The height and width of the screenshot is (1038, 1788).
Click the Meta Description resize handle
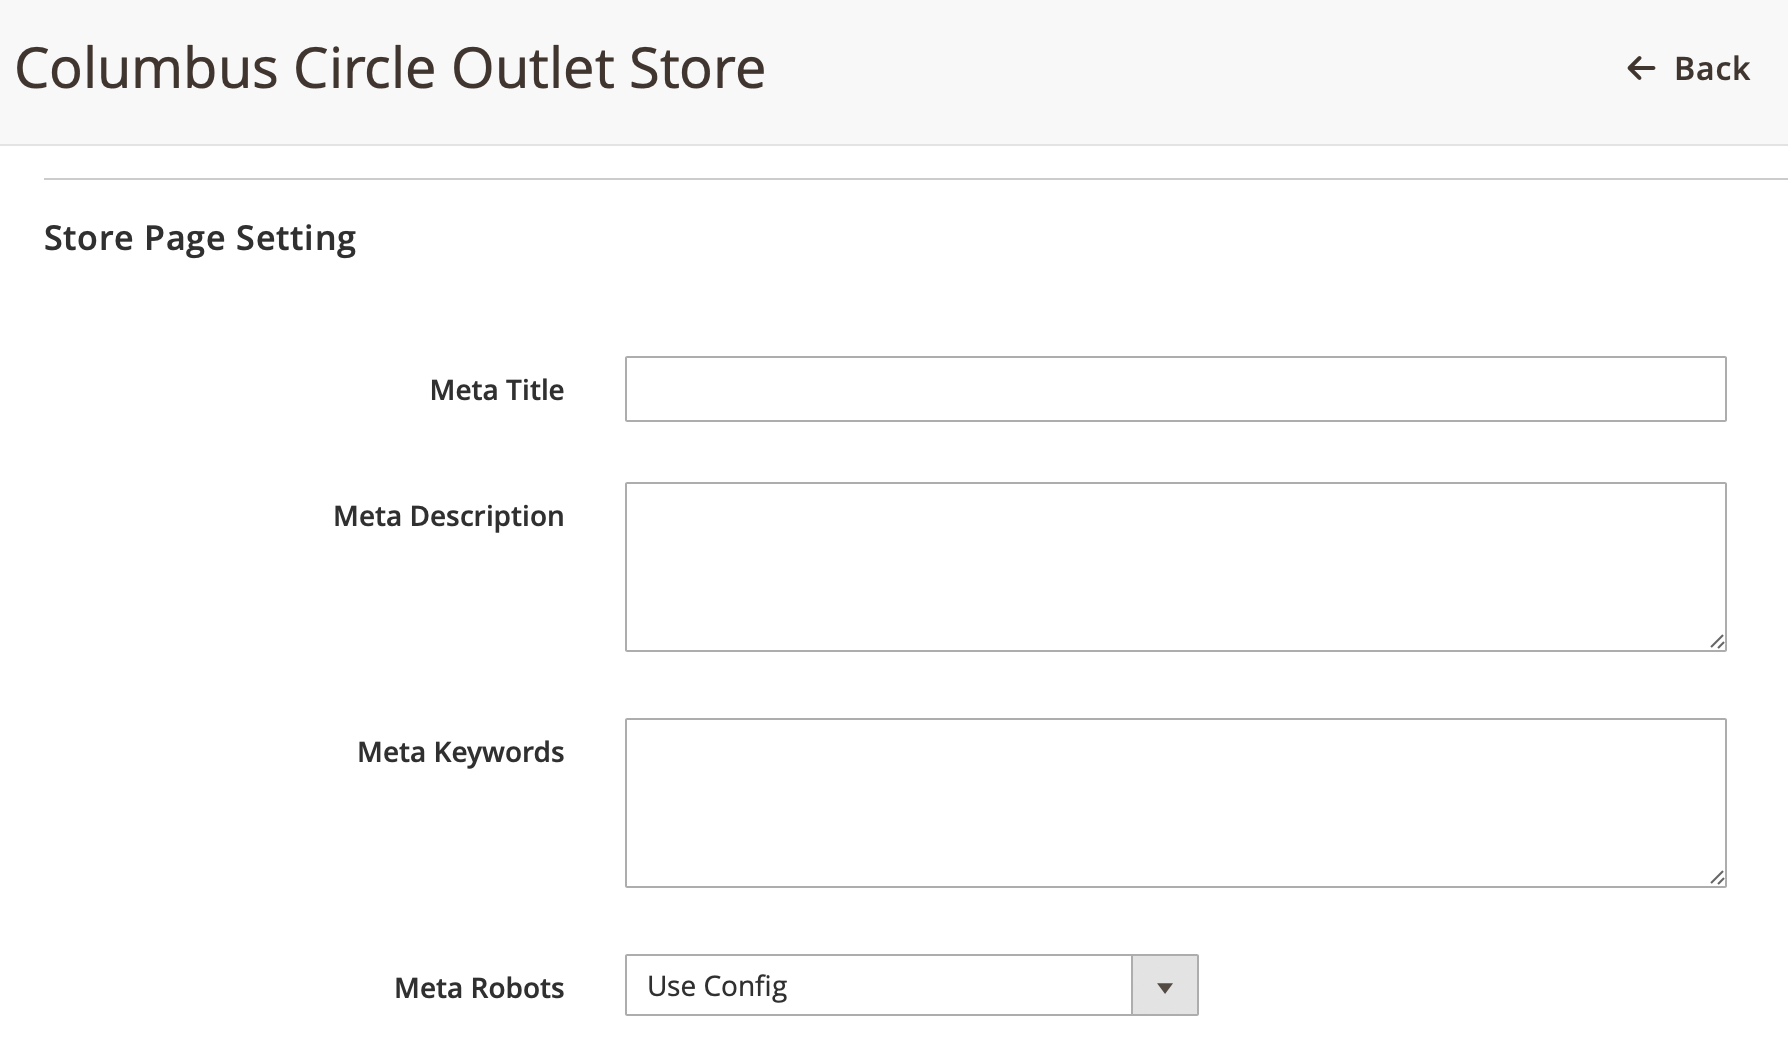pos(1716,641)
